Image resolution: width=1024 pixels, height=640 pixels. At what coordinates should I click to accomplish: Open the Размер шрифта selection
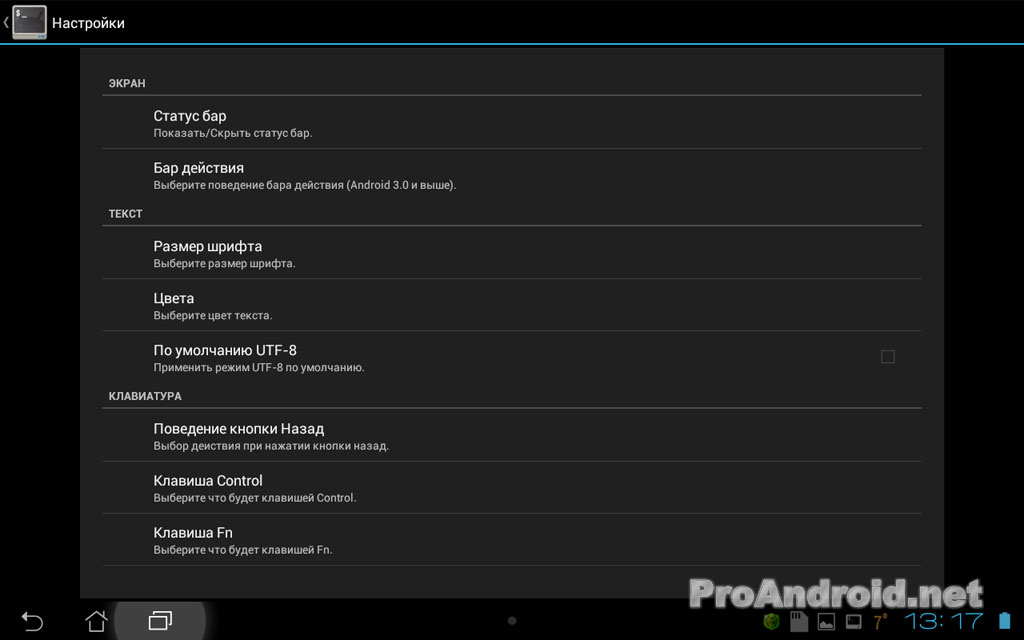(x=511, y=253)
